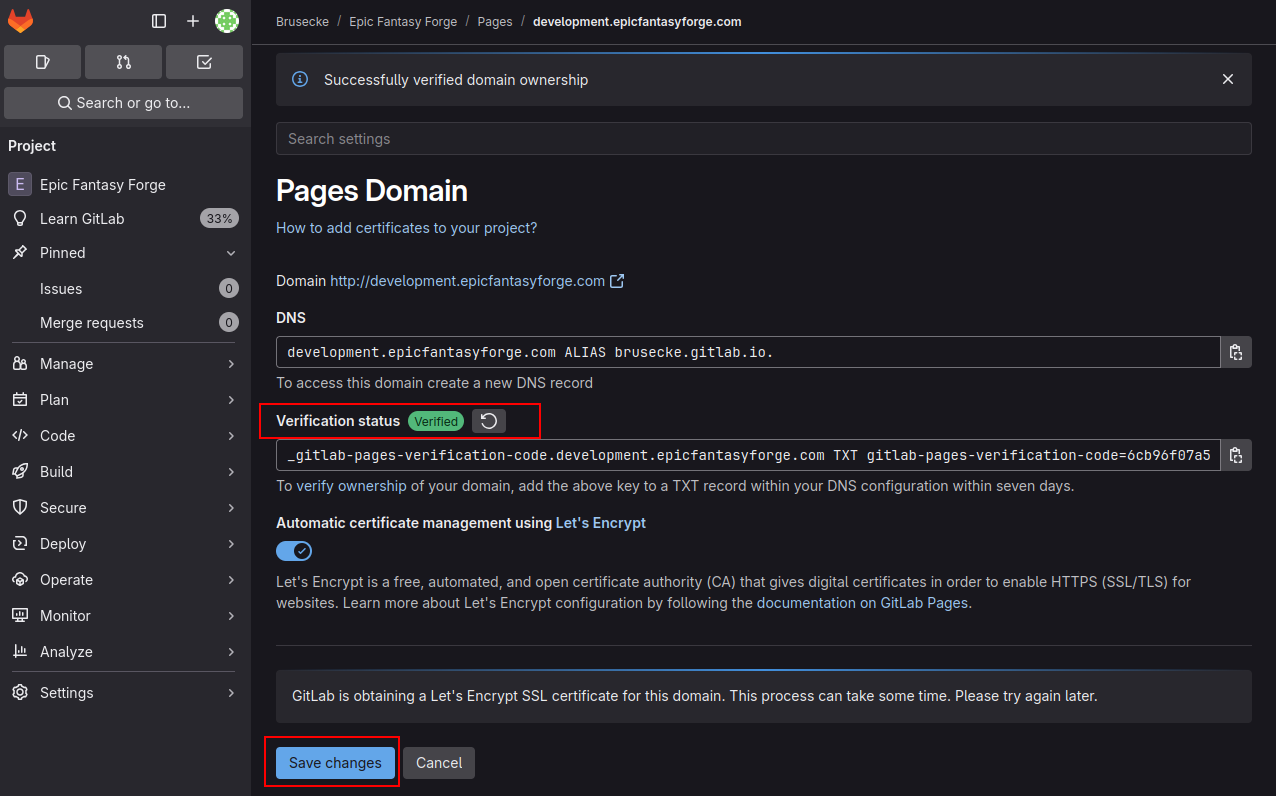Disable automatic Let's Encrypt certificate toggle
Image resolution: width=1276 pixels, height=796 pixels.
[294, 551]
